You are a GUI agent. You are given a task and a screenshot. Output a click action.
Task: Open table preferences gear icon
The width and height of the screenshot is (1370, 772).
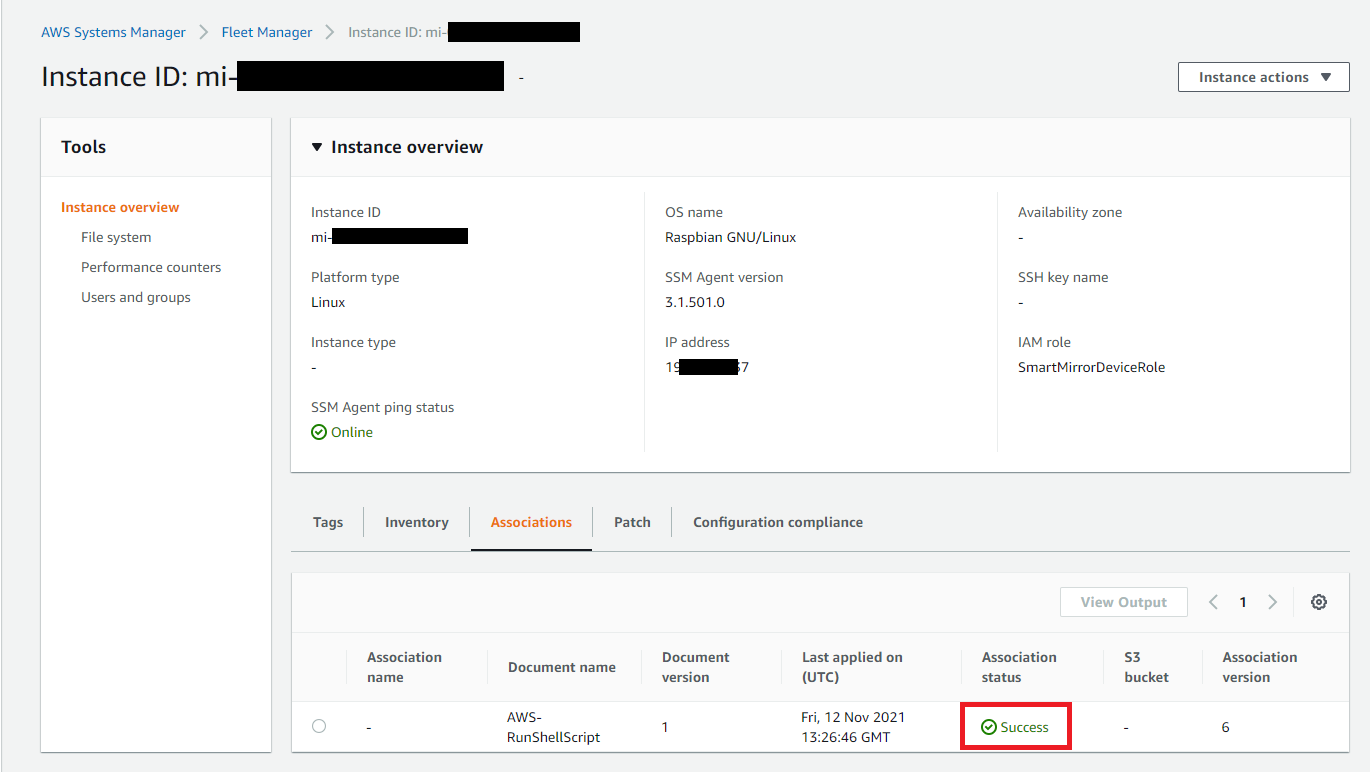pos(1319,602)
